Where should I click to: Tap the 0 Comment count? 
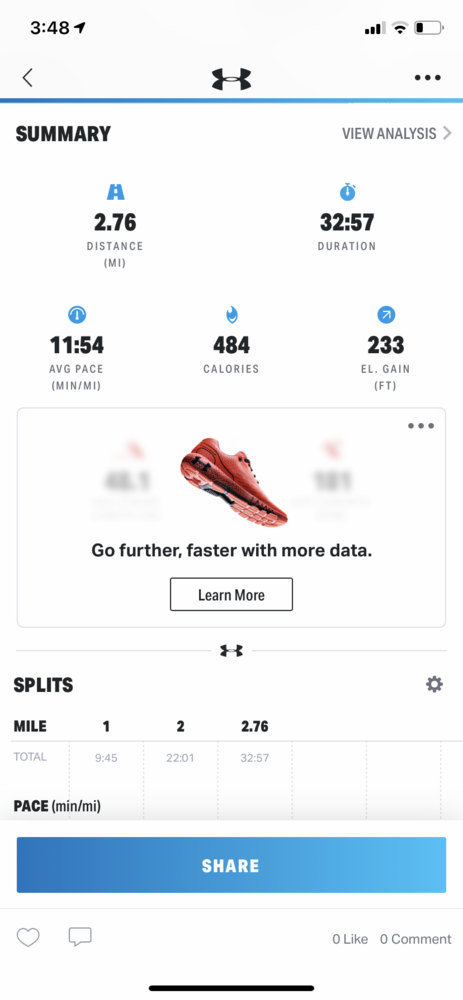click(416, 939)
